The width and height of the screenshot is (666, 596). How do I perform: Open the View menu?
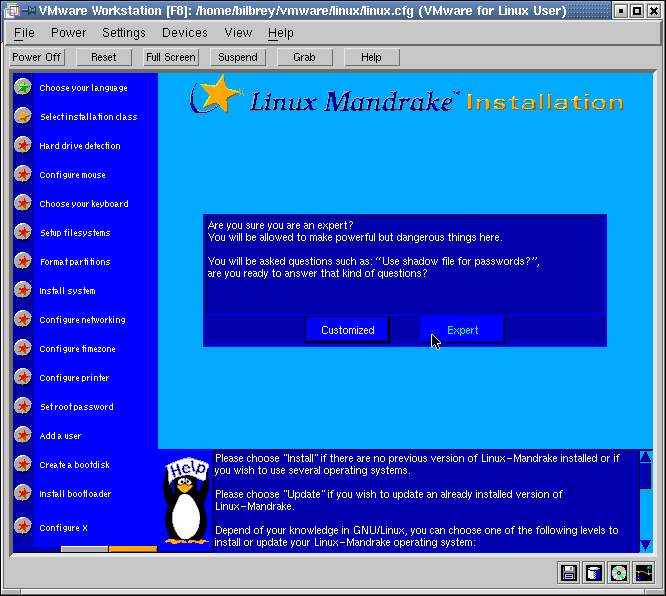click(238, 33)
